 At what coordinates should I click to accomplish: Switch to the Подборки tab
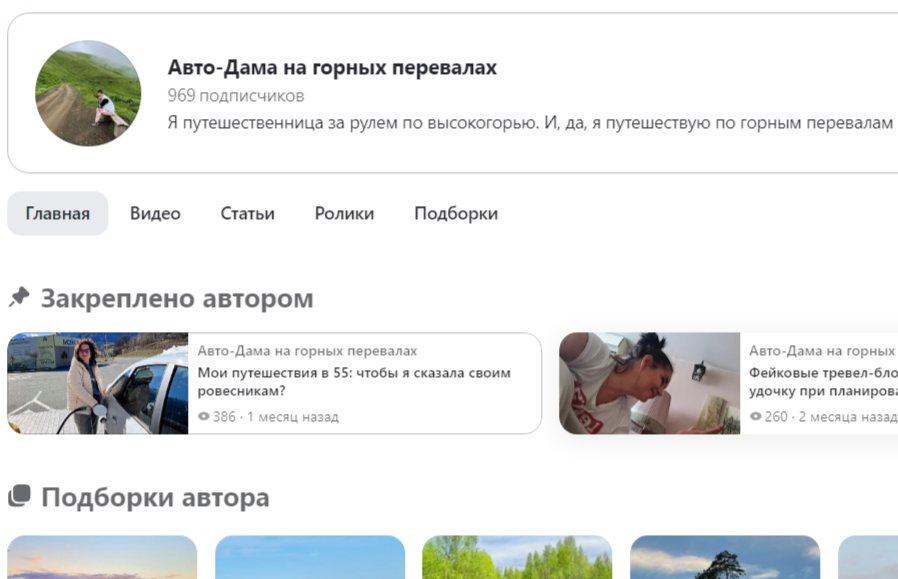(x=454, y=213)
